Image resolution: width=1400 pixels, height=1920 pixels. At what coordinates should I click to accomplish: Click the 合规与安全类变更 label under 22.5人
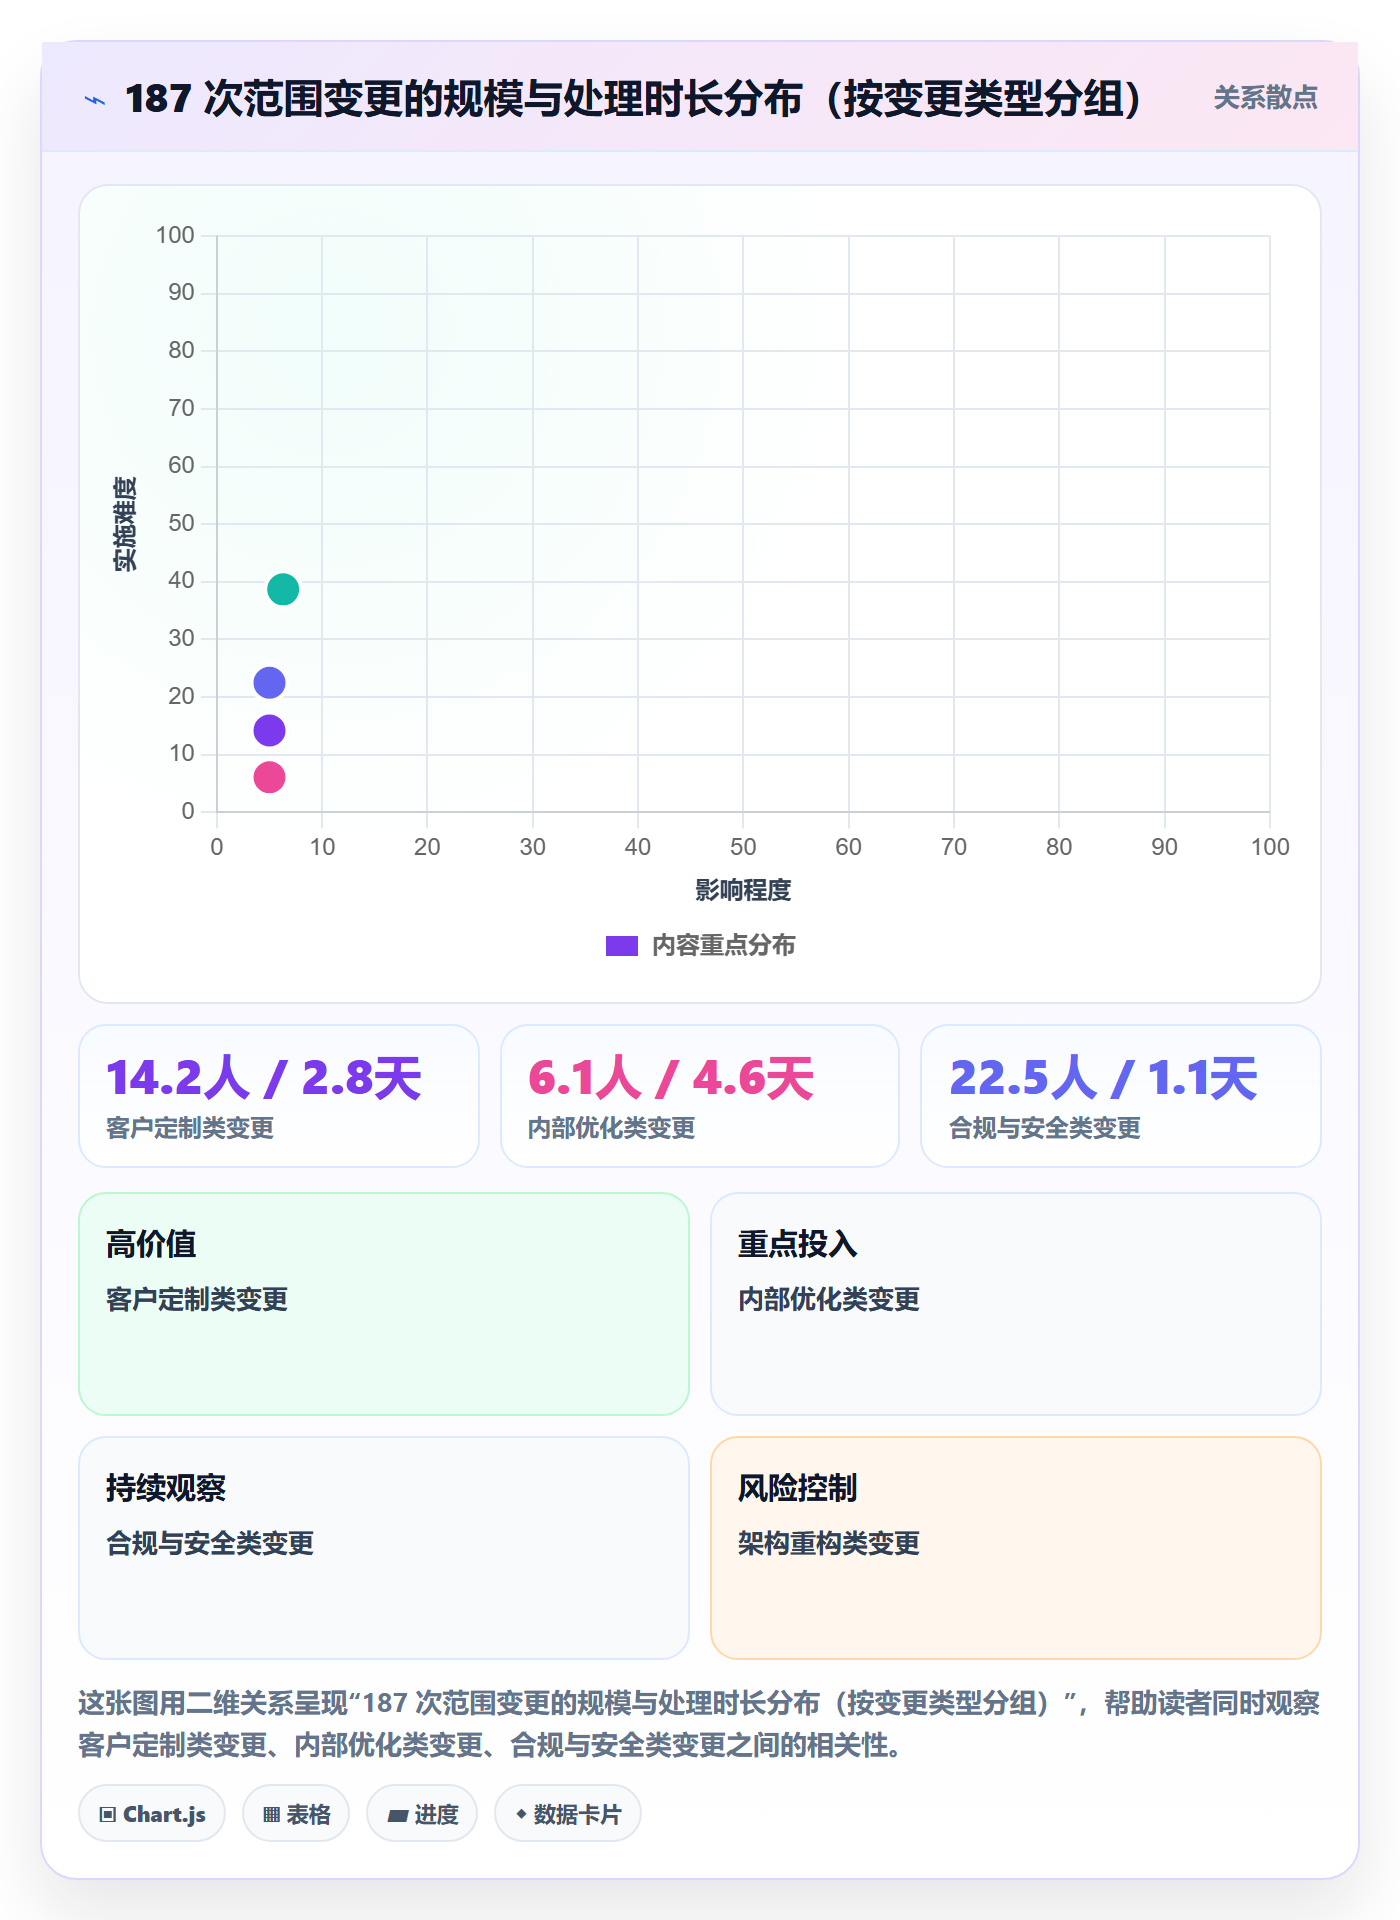(x=1045, y=1128)
